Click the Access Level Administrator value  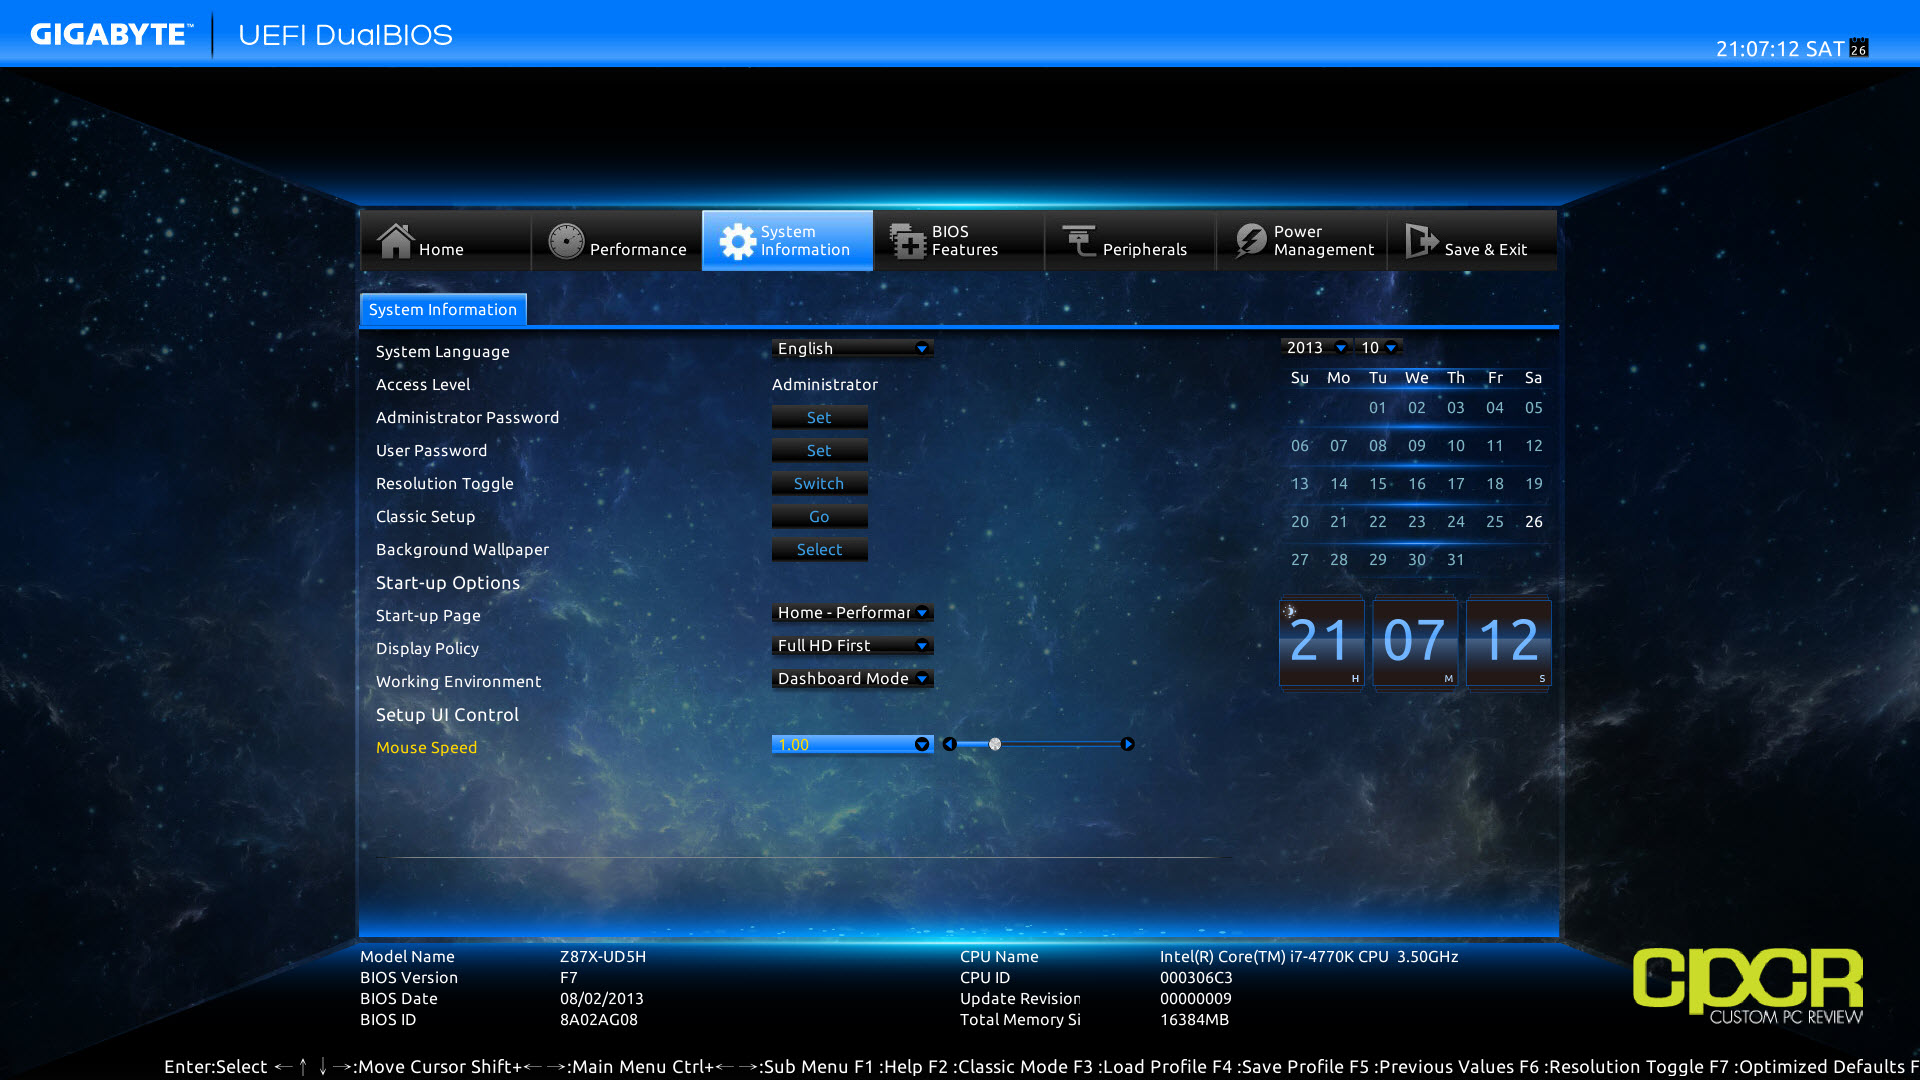click(x=825, y=385)
